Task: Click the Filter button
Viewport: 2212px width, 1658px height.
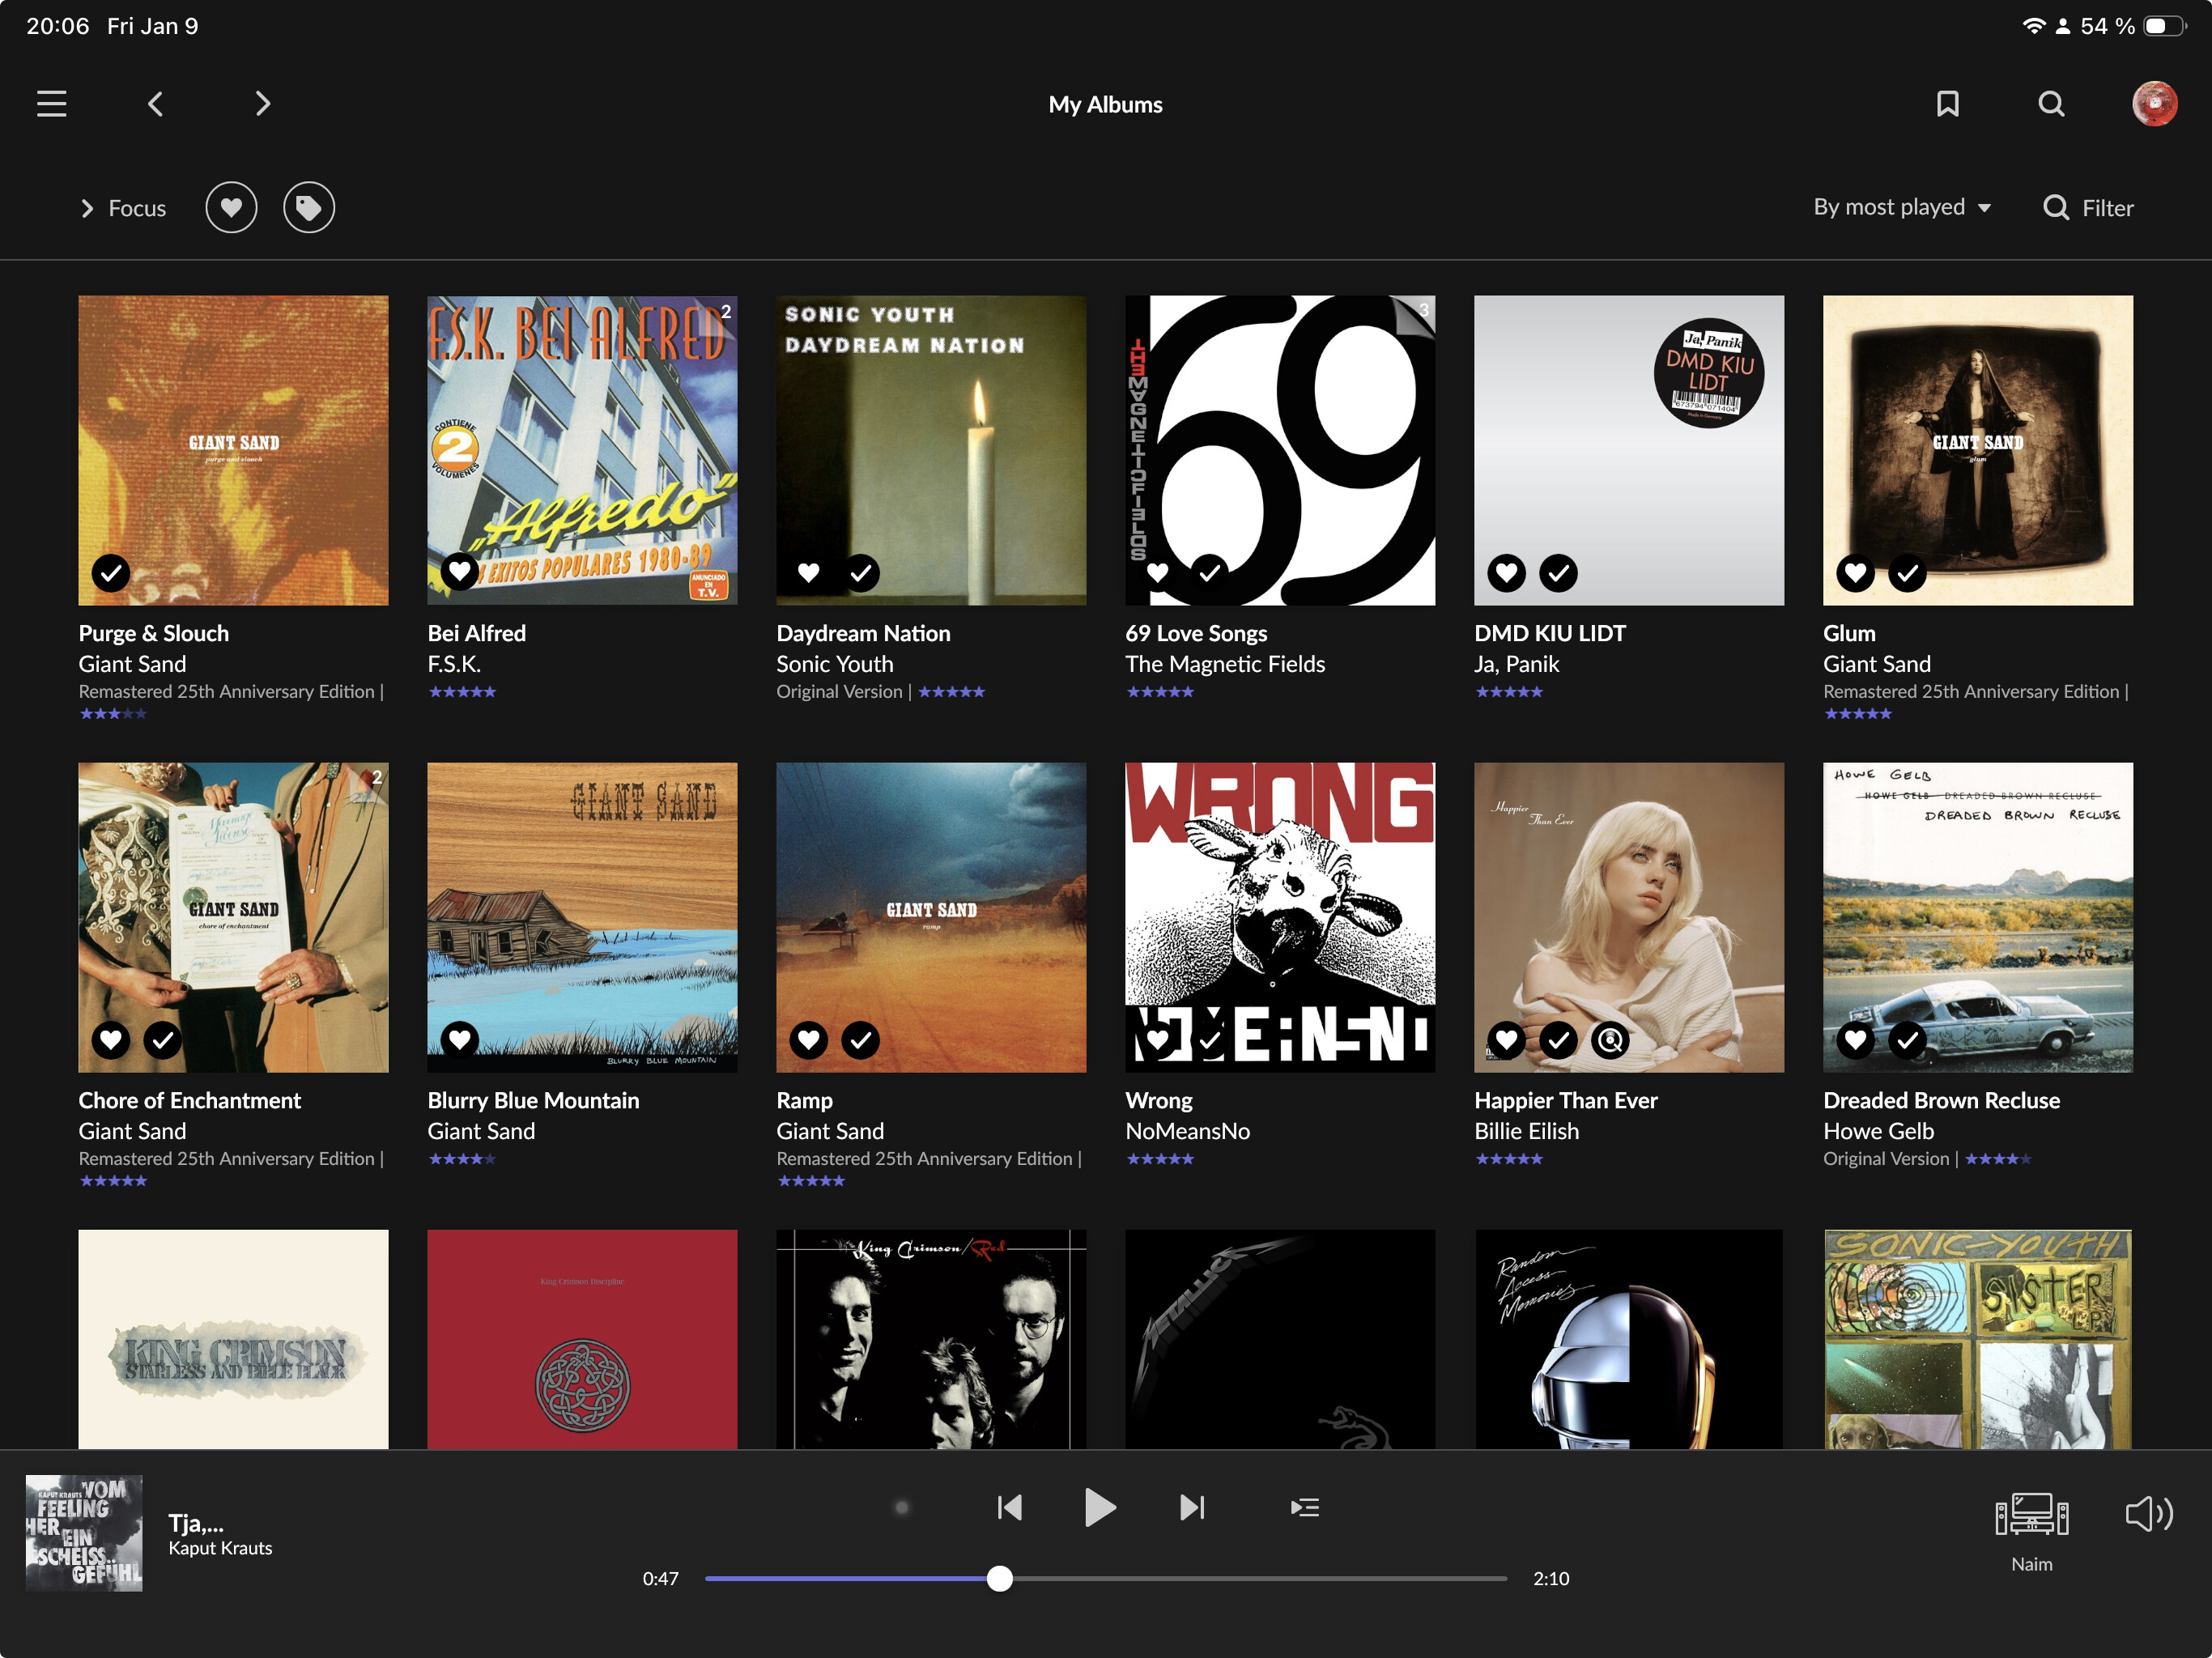Action: tap(2088, 208)
